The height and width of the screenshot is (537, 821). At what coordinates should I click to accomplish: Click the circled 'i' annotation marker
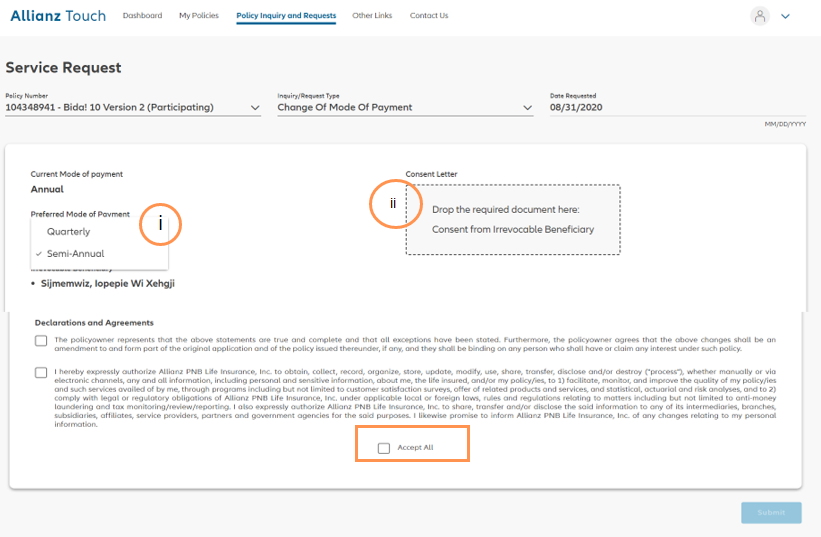[160, 224]
